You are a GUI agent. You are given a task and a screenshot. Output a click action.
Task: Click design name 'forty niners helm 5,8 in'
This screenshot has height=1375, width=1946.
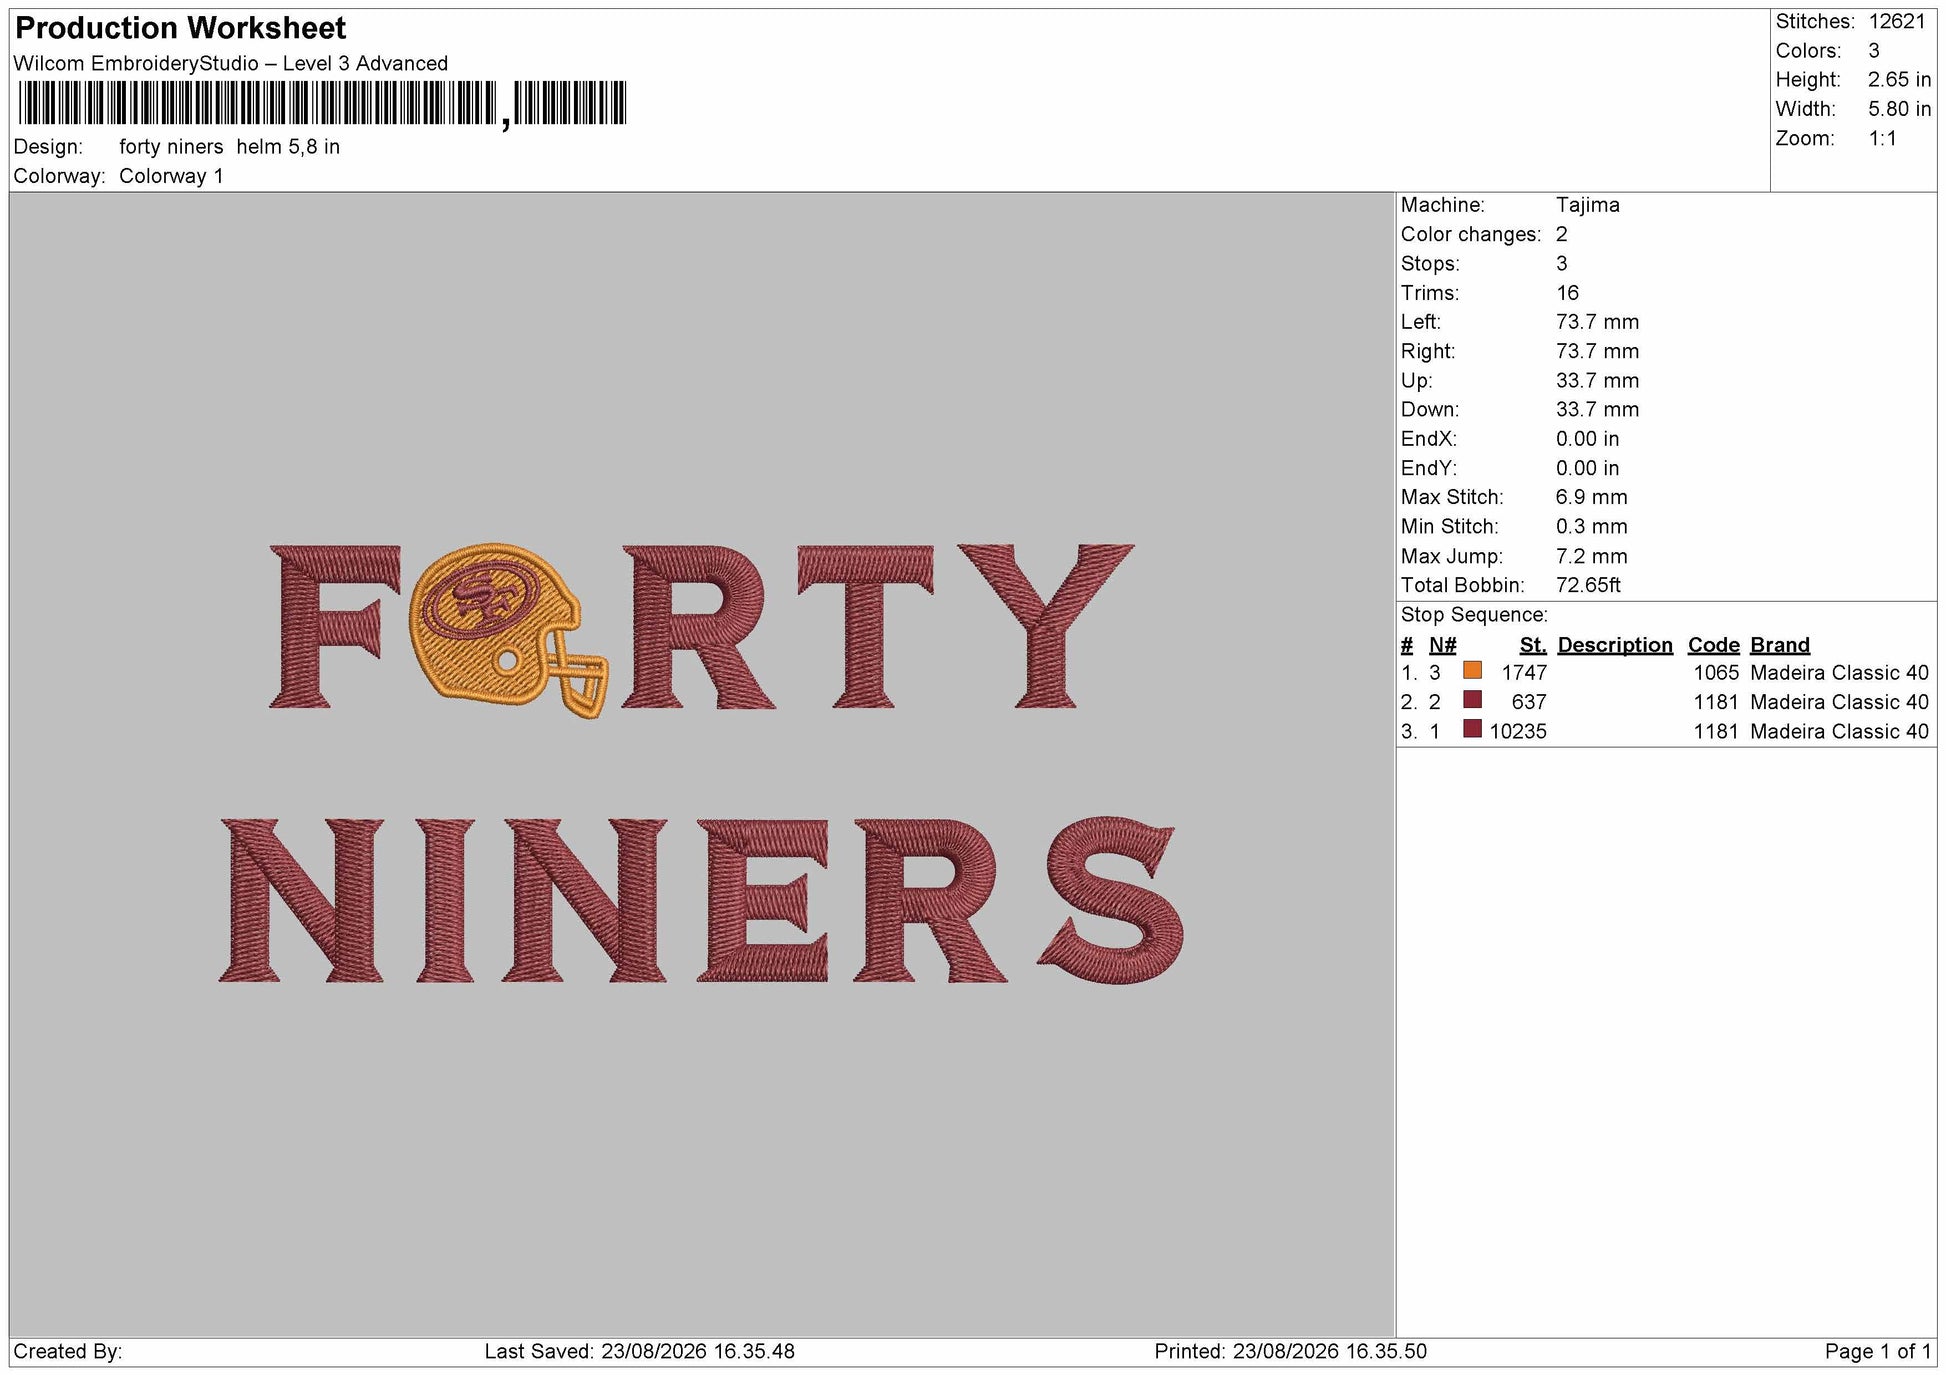(229, 147)
